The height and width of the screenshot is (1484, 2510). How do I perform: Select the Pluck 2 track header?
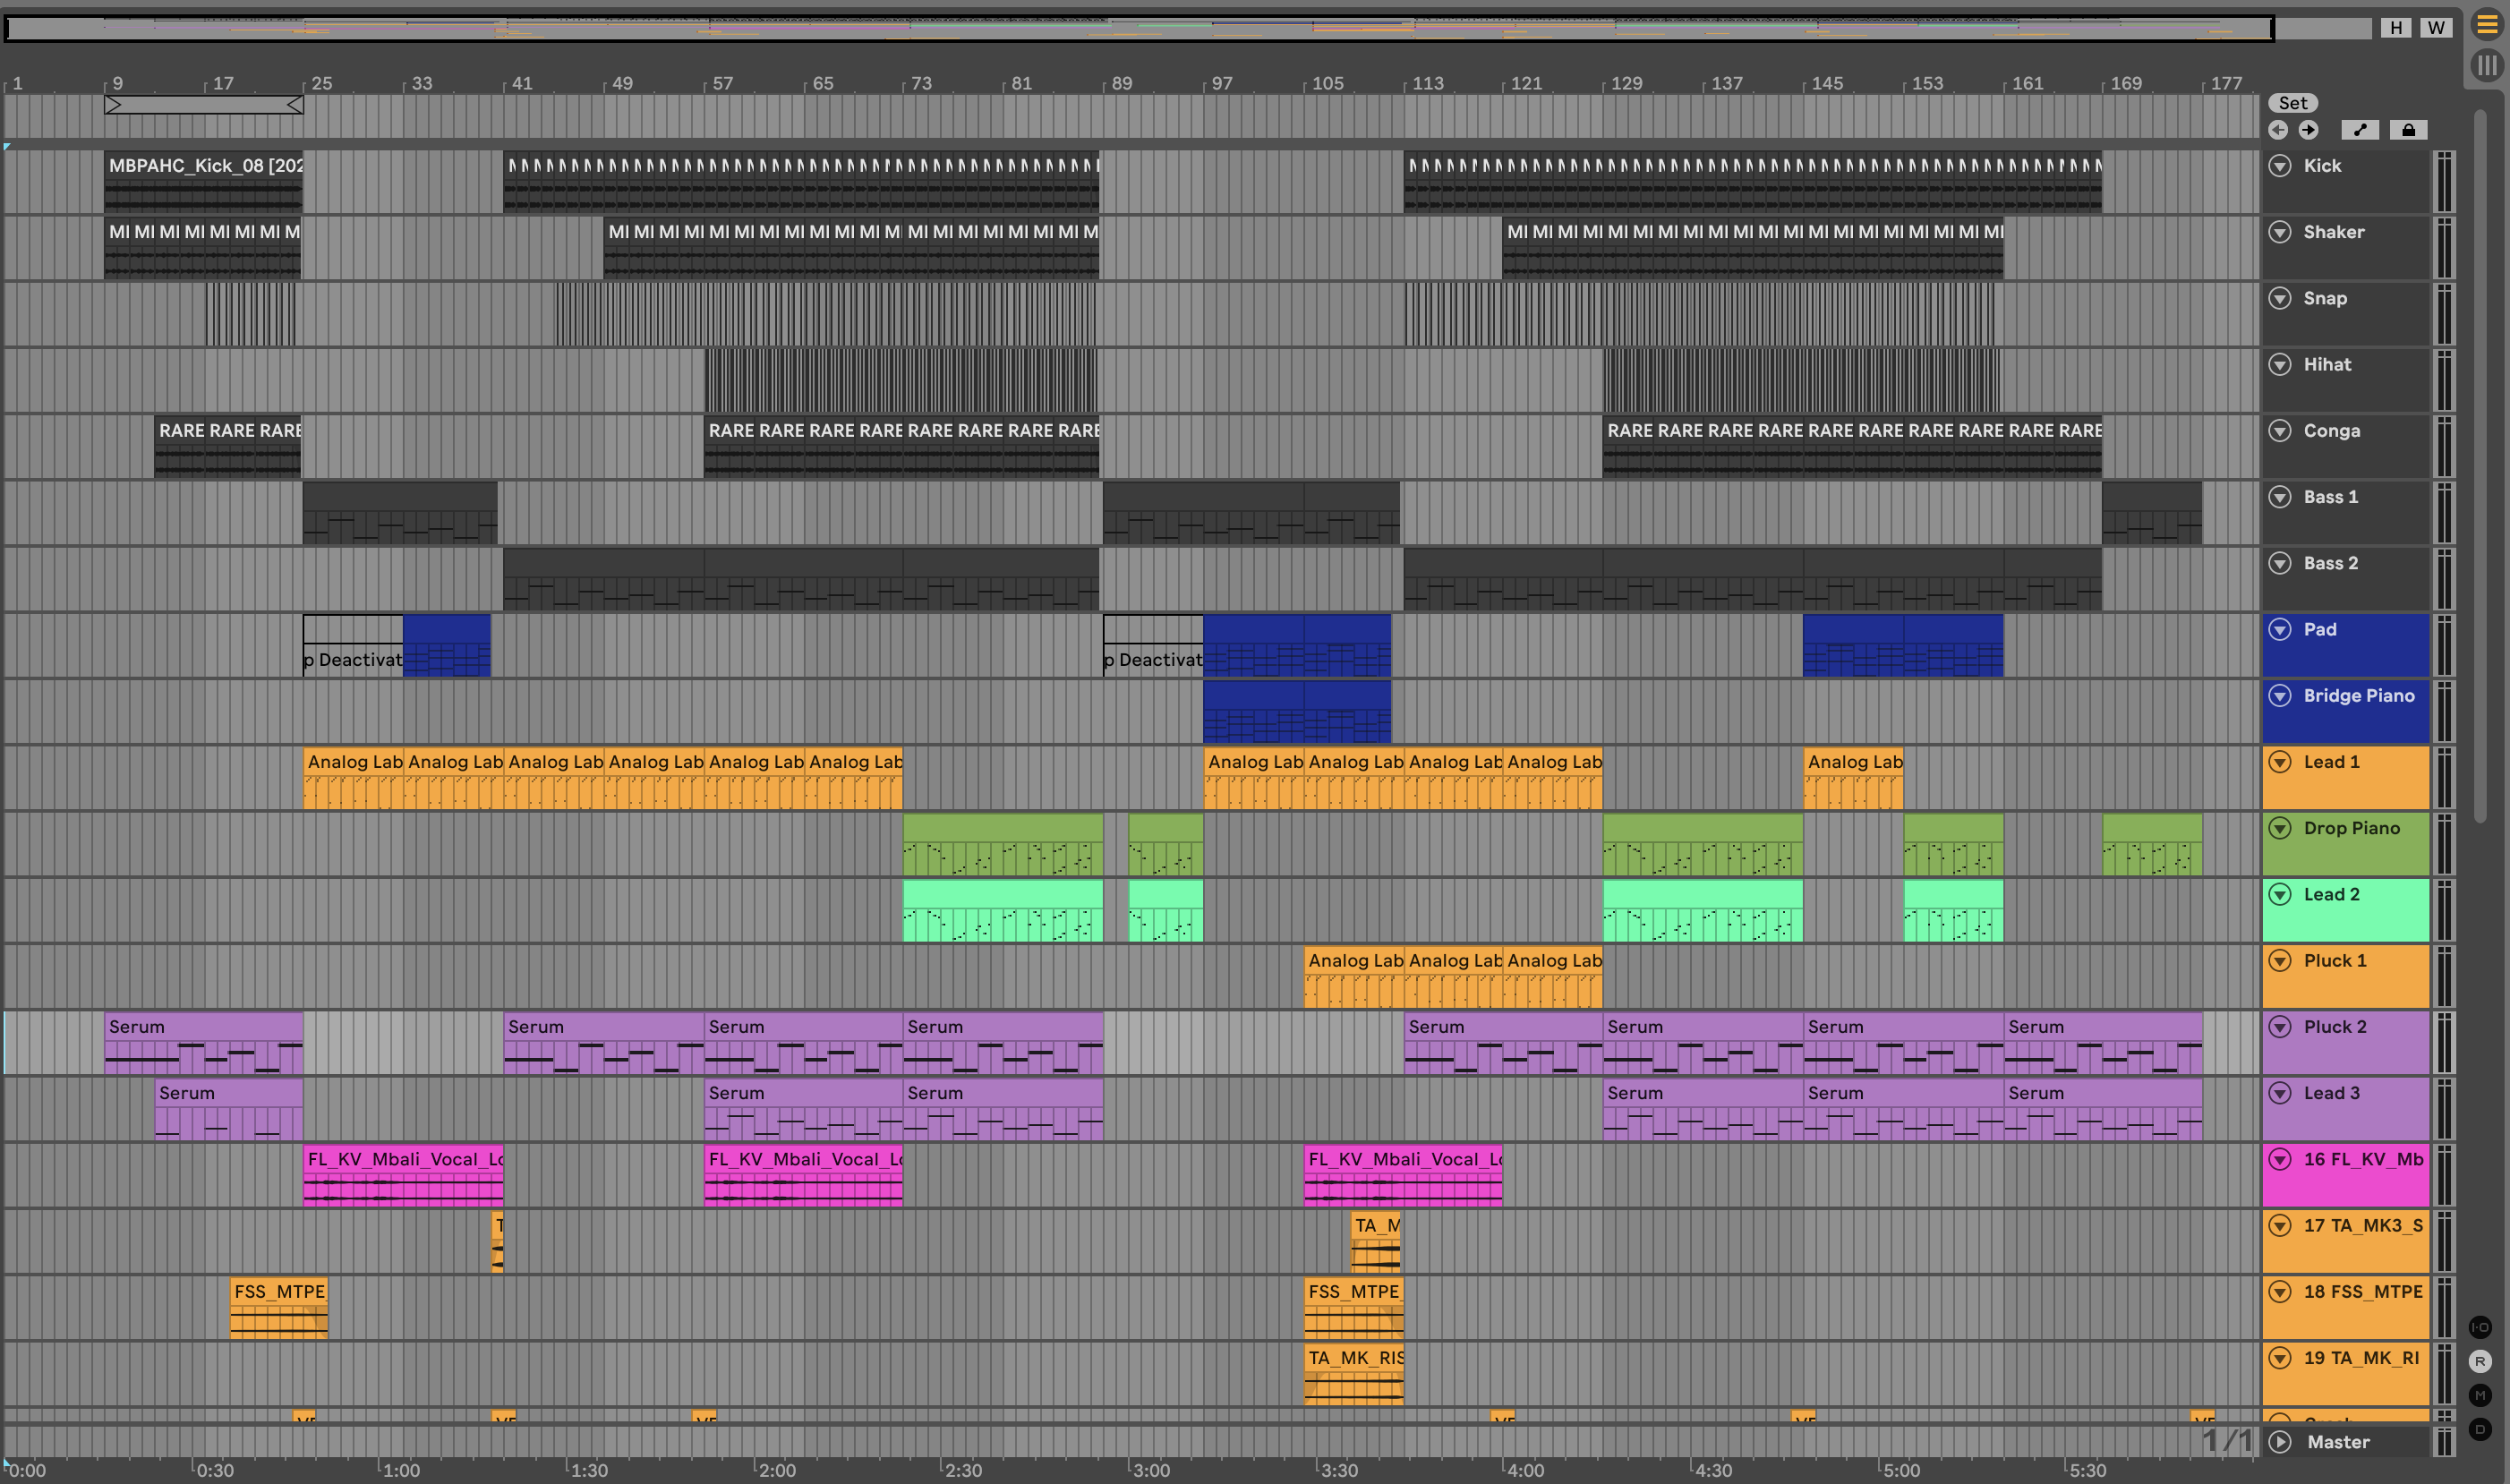pos(2336,1027)
